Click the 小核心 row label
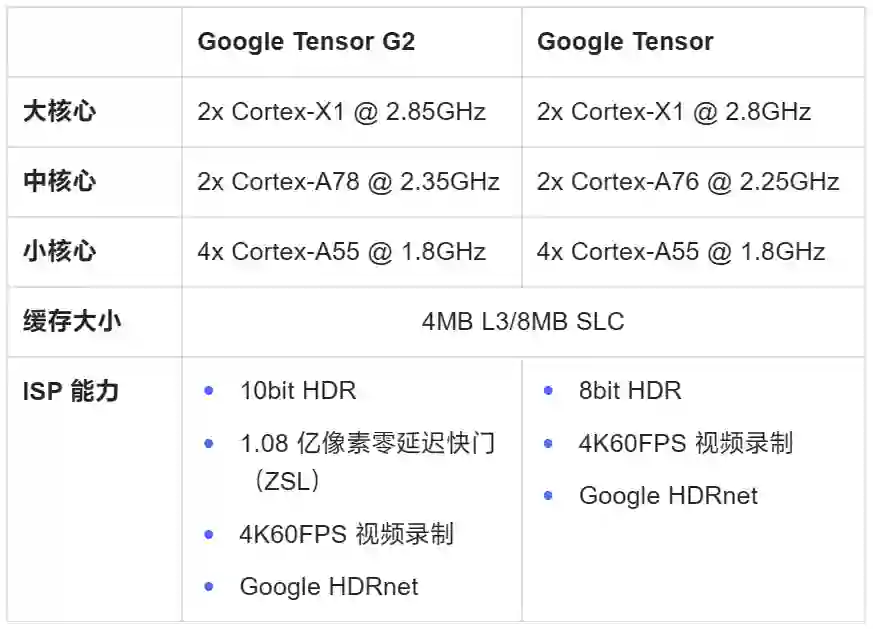This screenshot has width=873, height=629. 59,251
